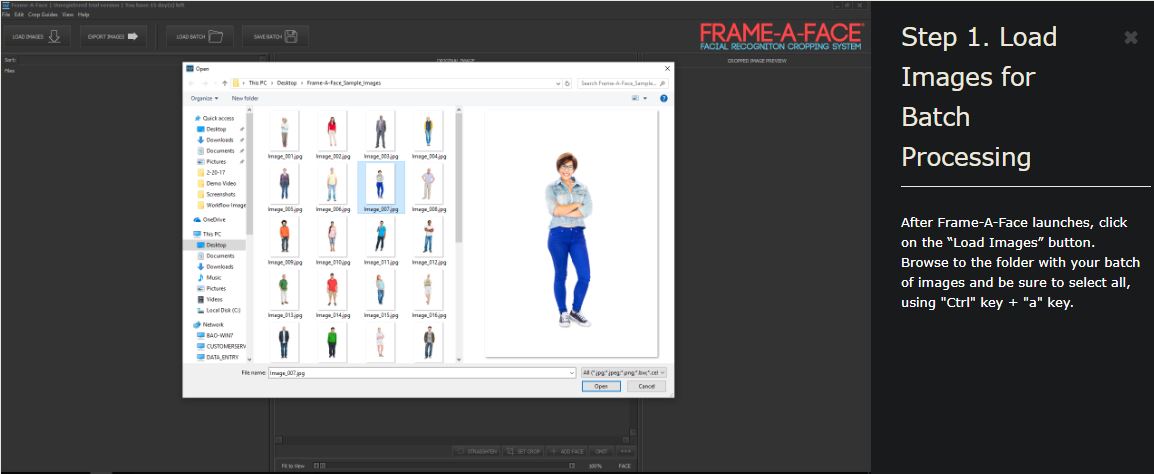Open the Edit menu in Frame-A-Face
The image size is (1154, 474).
point(18,15)
